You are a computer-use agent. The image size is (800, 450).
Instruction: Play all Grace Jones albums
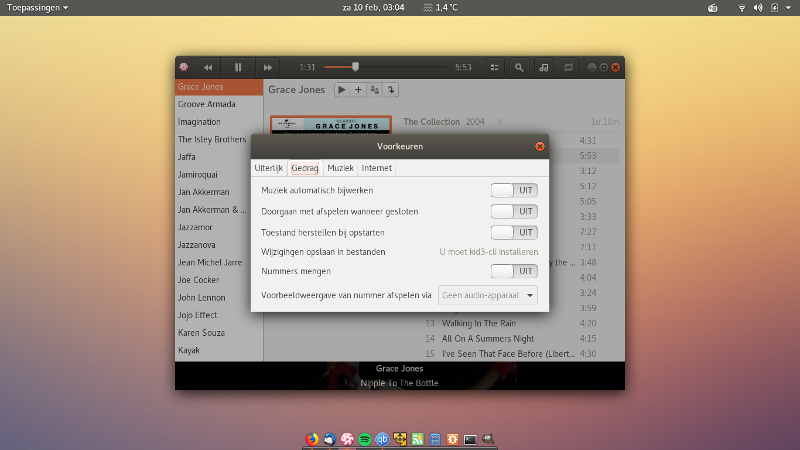[x=342, y=90]
